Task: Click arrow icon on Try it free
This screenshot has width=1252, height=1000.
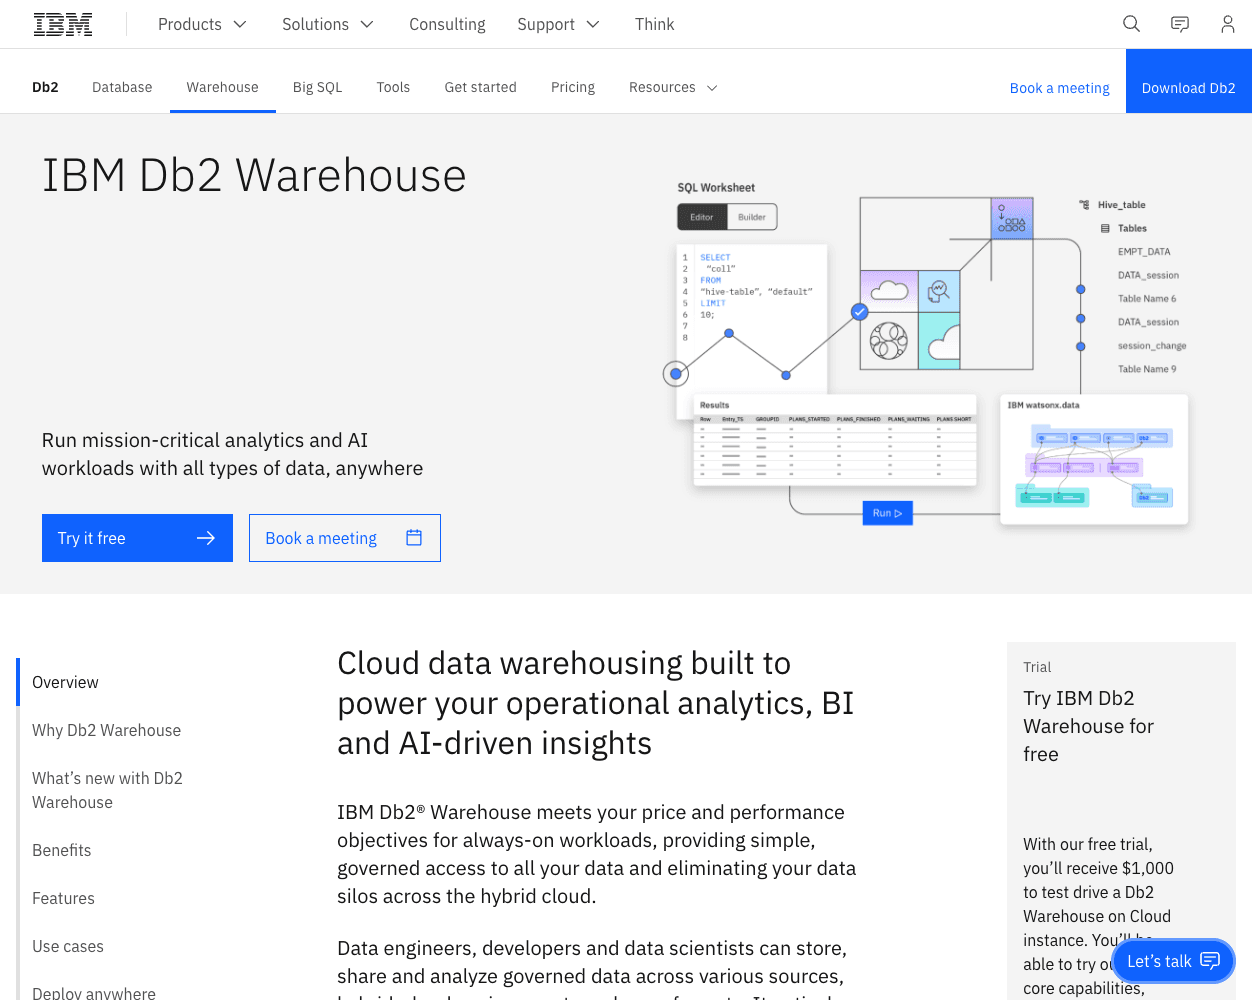Action: point(206,538)
